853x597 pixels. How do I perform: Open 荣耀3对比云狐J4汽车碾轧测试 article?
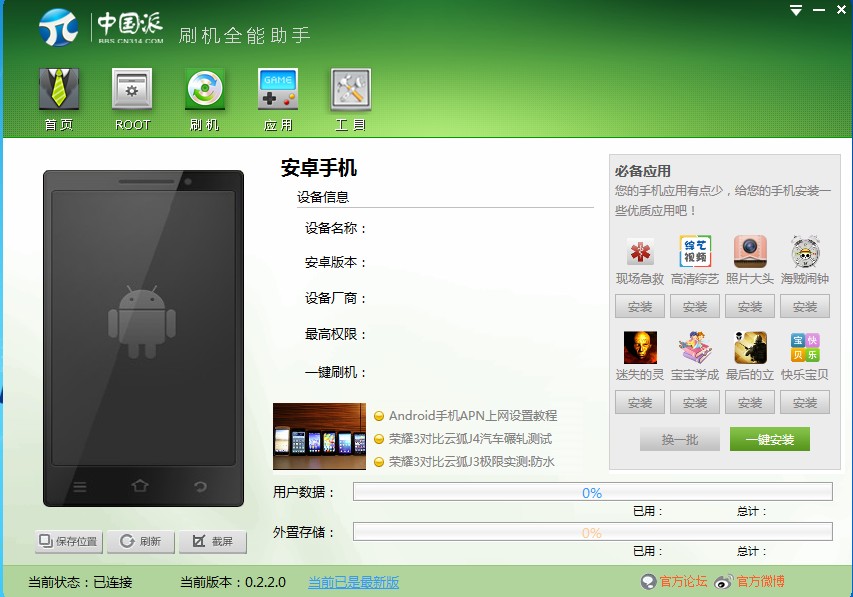tap(470, 439)
